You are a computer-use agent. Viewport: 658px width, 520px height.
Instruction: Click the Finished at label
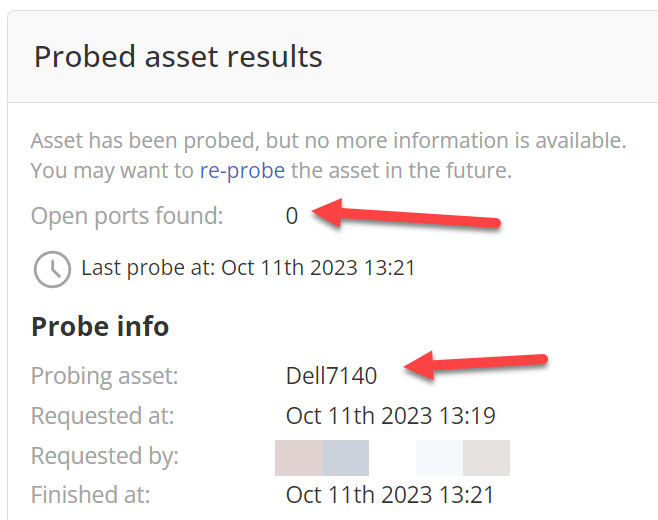coord(90,494)
